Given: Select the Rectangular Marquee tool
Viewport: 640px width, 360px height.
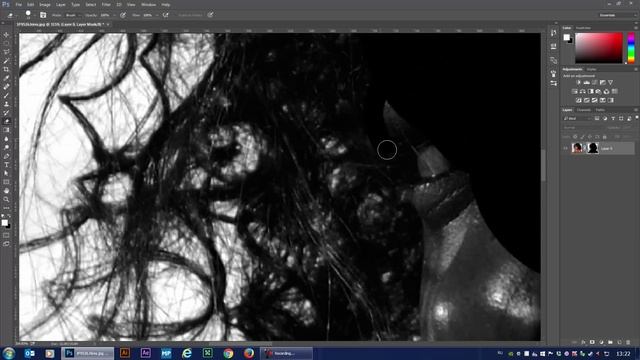Looking at the screenshot, I should click(6, 44).
